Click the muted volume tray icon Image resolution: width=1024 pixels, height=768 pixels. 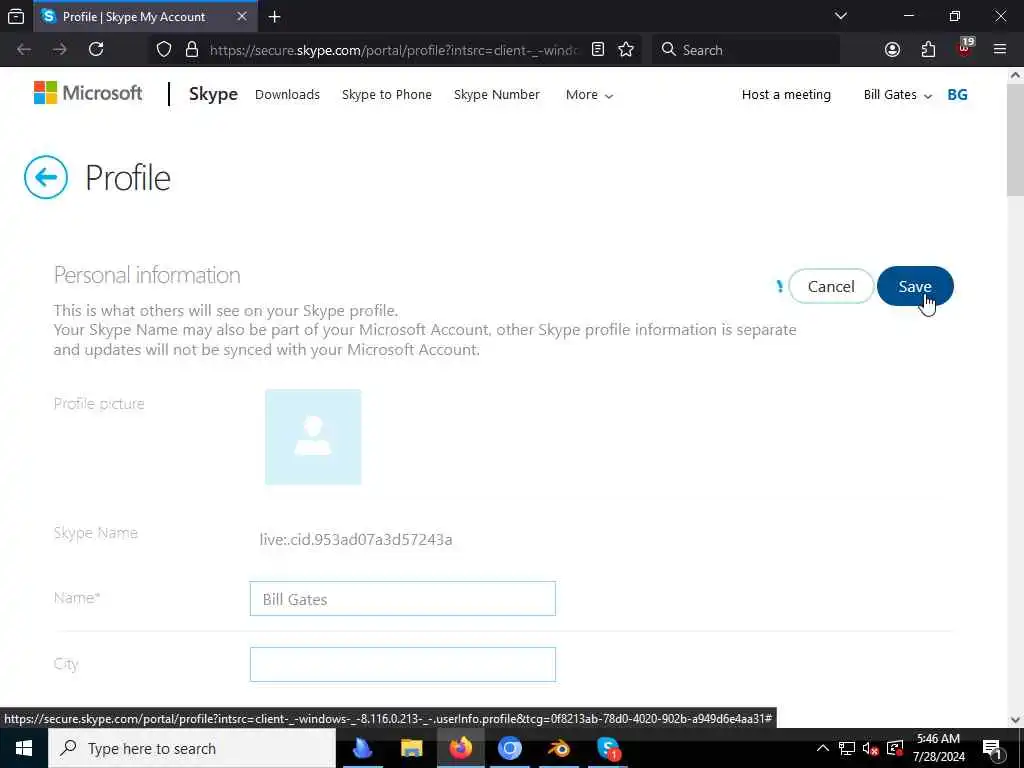pos(870,748)
